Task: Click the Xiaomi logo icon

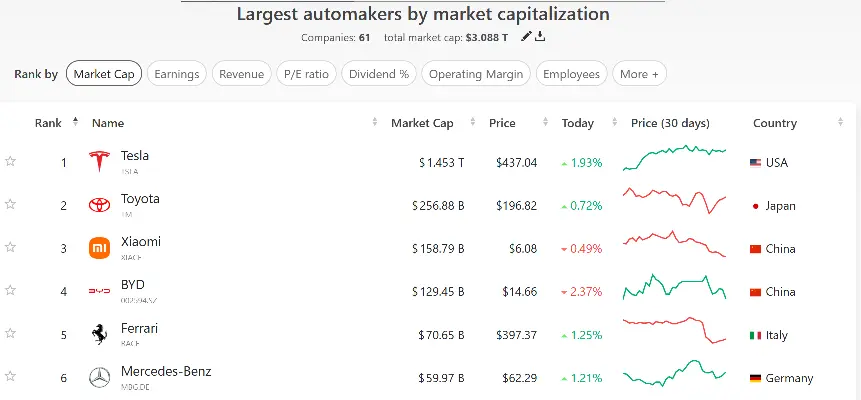Action: point(98,248)
